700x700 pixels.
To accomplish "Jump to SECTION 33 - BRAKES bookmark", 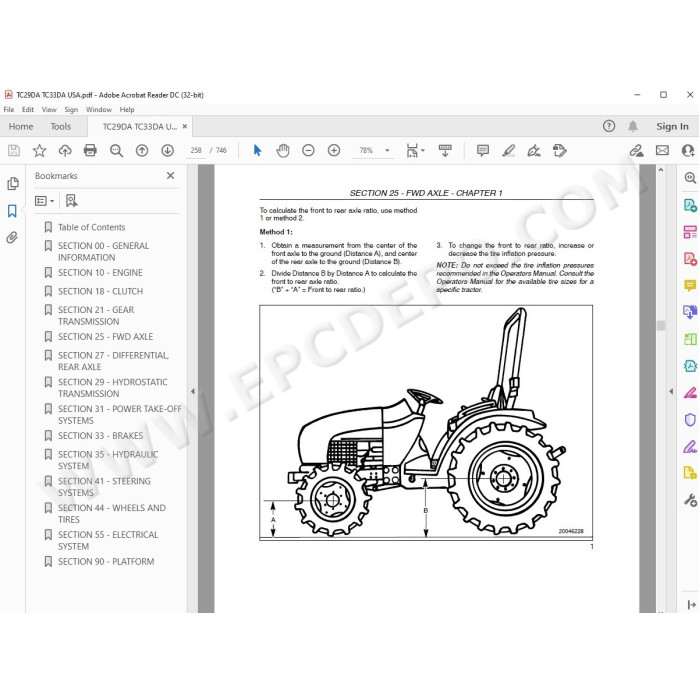I will coord(100,436).
